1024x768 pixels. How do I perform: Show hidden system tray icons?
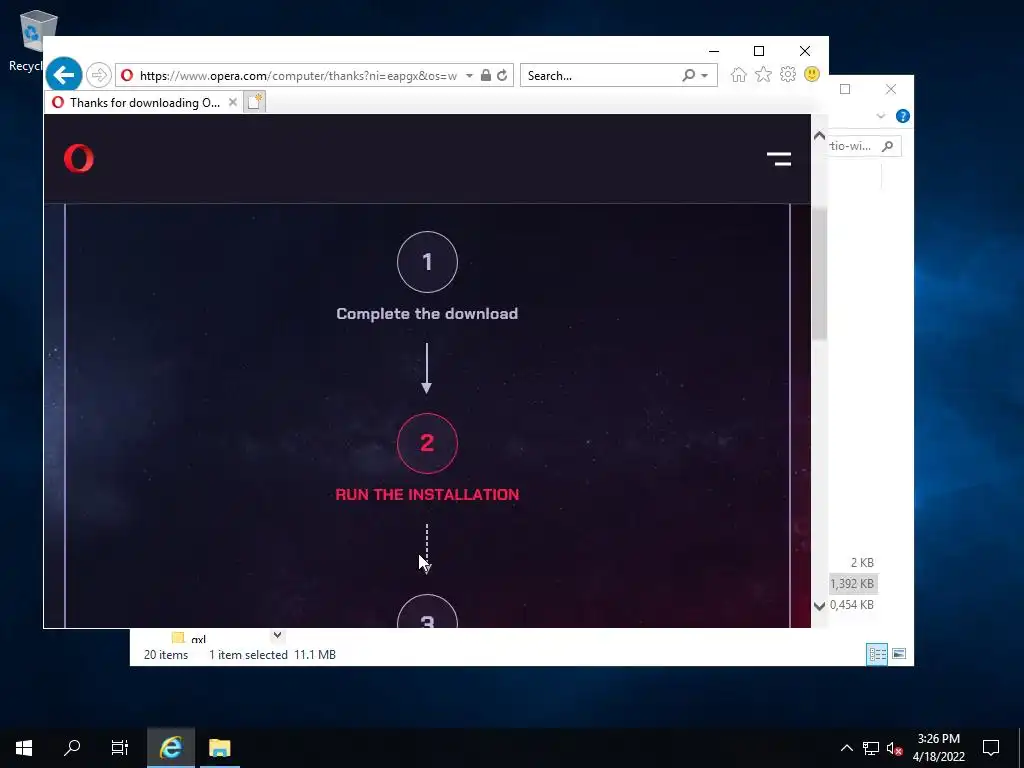pyautogui.click(x=846, y=748)
